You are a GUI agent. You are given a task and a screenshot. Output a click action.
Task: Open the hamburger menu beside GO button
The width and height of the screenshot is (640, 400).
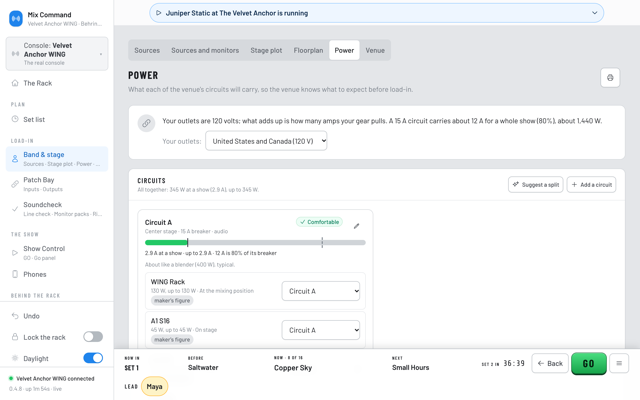pyautogui.click(x=619, y=363)
